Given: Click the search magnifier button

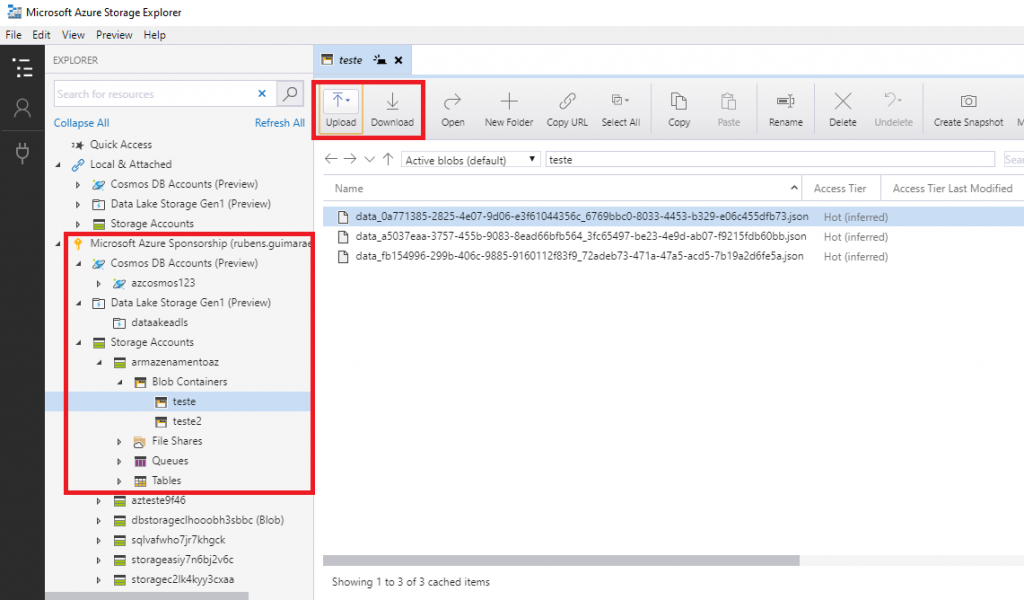Looking at the screenshot, I should pyautogui.click(x=289, y=94).
